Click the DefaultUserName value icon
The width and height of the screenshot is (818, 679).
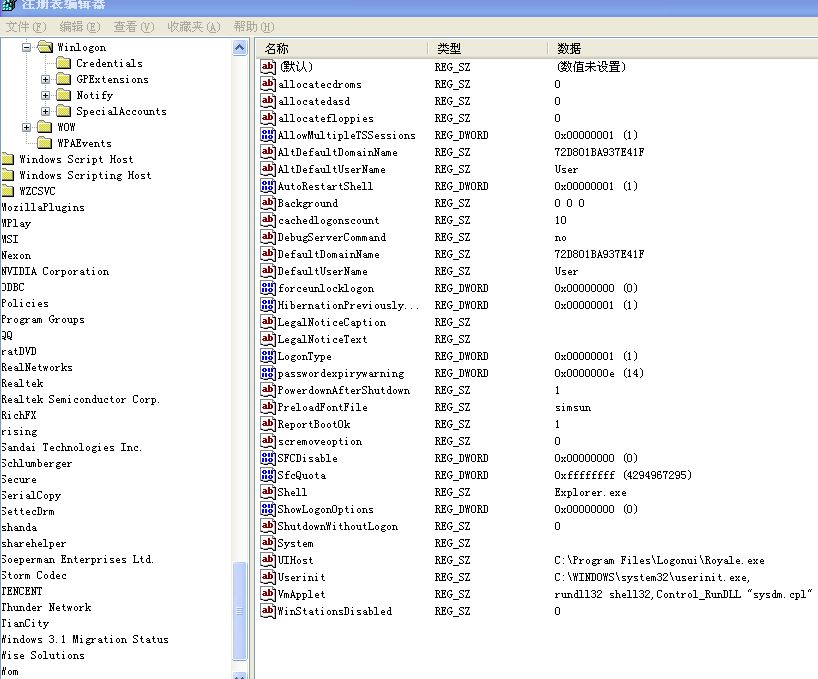click(x=268, y=271)
